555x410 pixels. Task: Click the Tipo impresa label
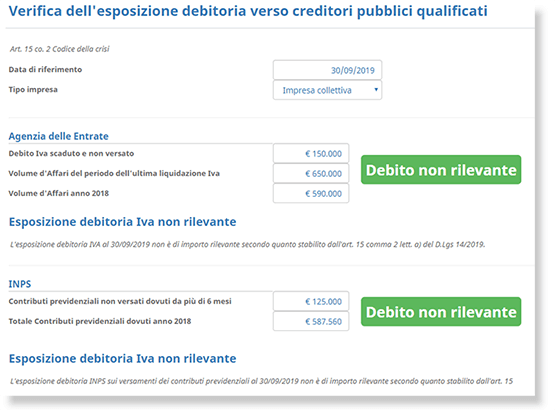pos(33,90)
